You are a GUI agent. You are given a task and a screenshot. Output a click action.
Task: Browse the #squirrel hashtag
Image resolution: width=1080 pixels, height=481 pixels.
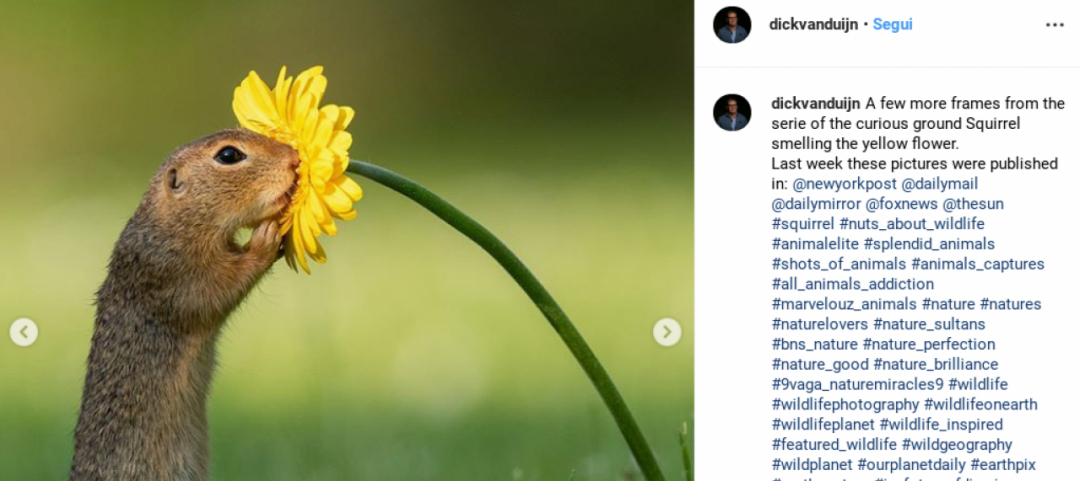point(803,224)
